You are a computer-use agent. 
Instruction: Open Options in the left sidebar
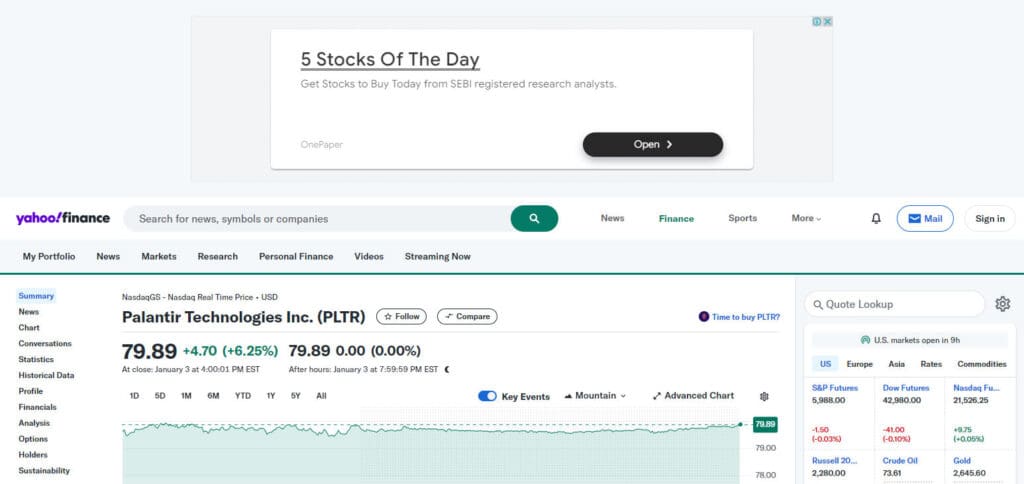(x=33, y=439)
